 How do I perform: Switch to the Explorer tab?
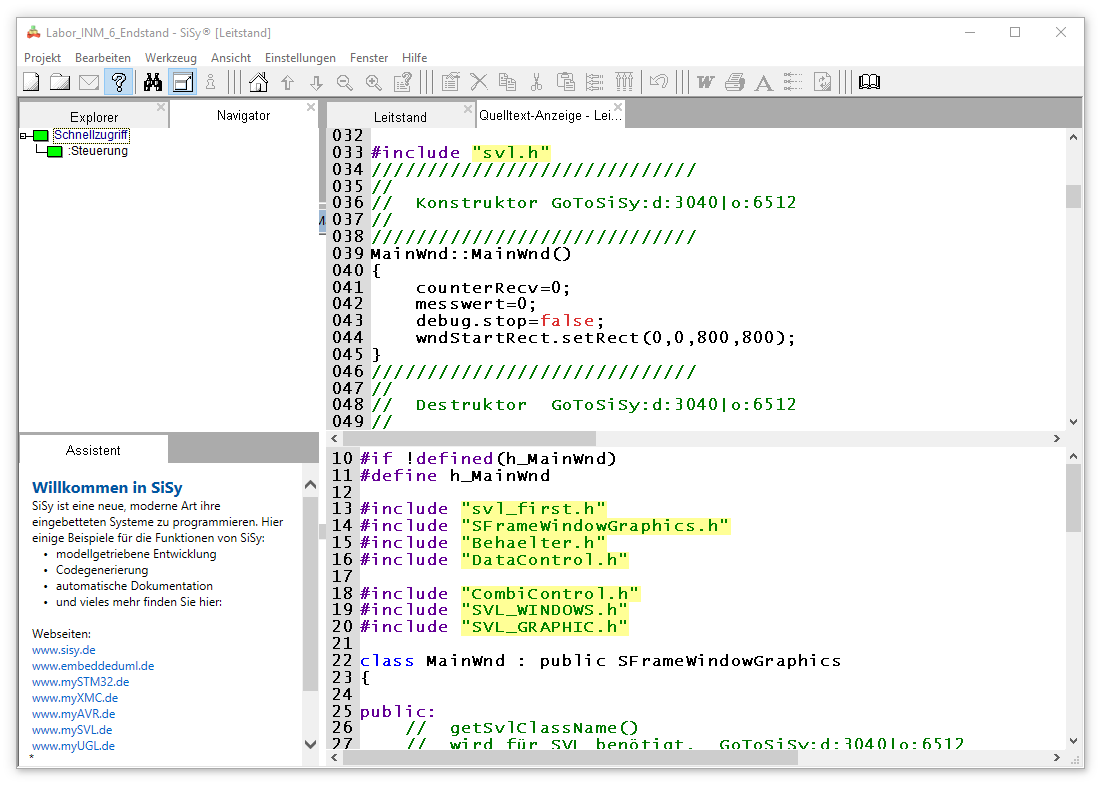tap(94, 117)
